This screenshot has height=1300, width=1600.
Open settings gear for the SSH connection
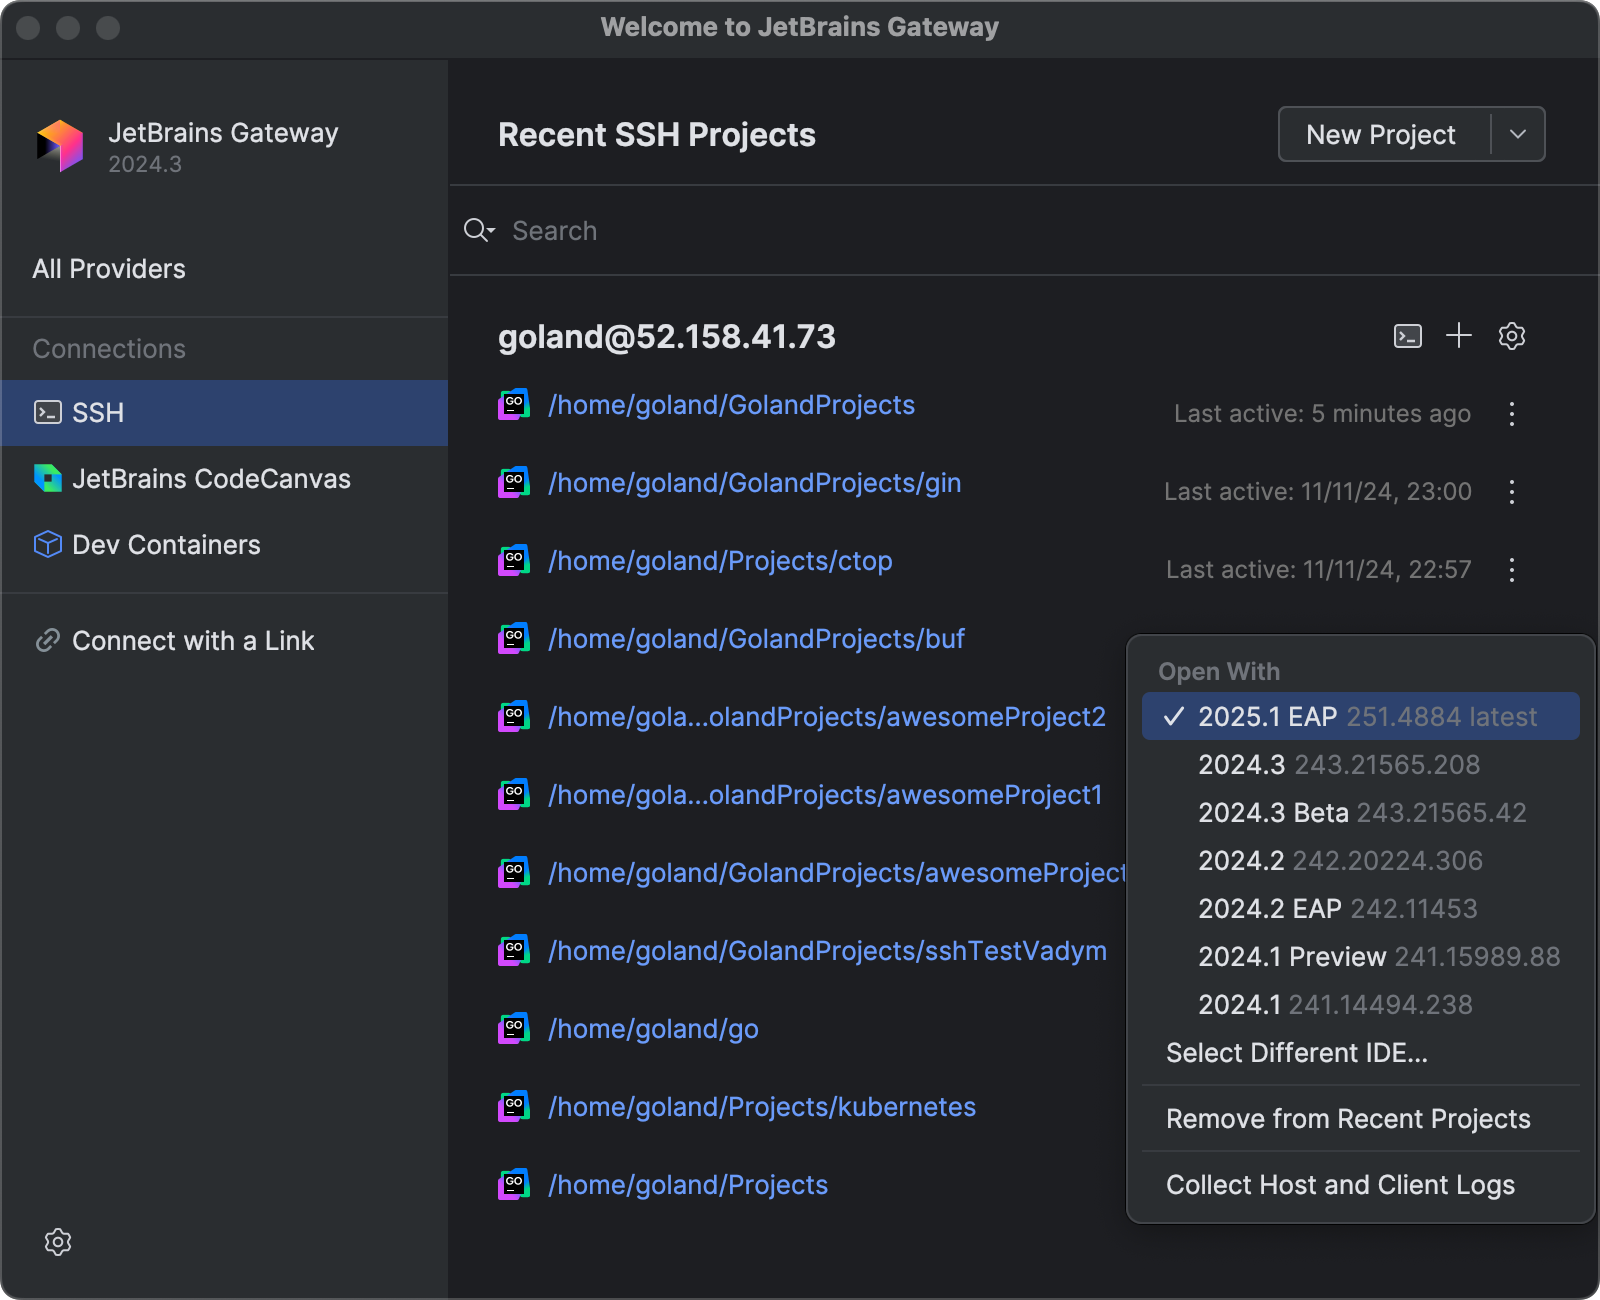click(1512, 336)
